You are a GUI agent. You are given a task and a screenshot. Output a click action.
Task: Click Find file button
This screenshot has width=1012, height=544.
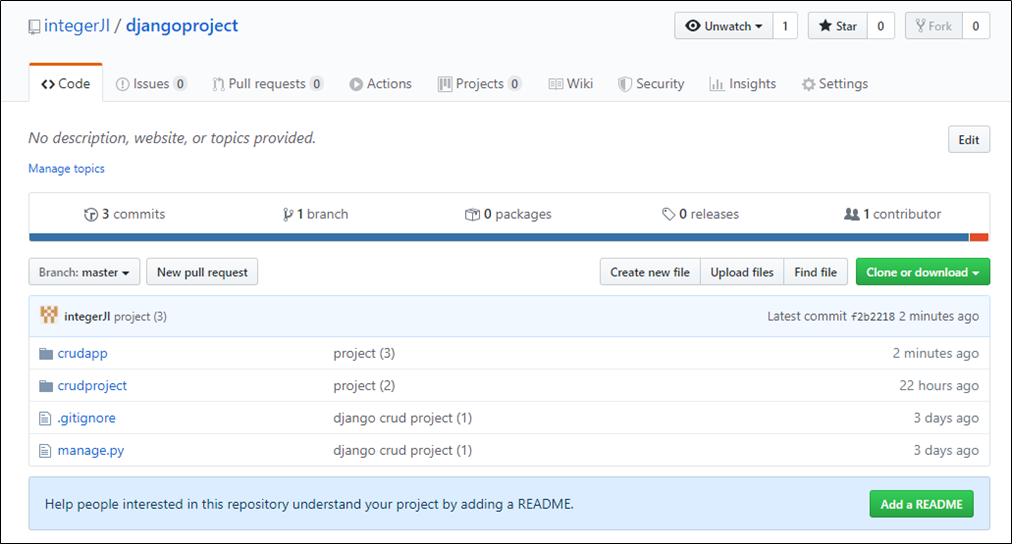(816, 272)
